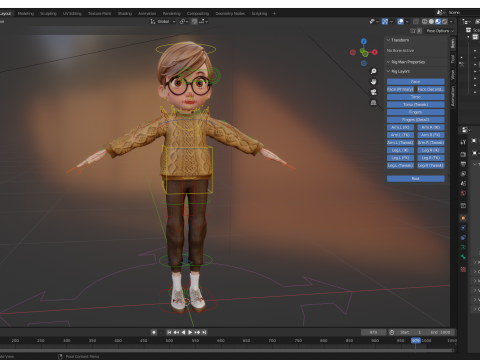Viewport: 480px width, 360px height.
Task: Toggle the Arm.L (IK) layer button
Action: pyautogui.click(x=400, y=127)
